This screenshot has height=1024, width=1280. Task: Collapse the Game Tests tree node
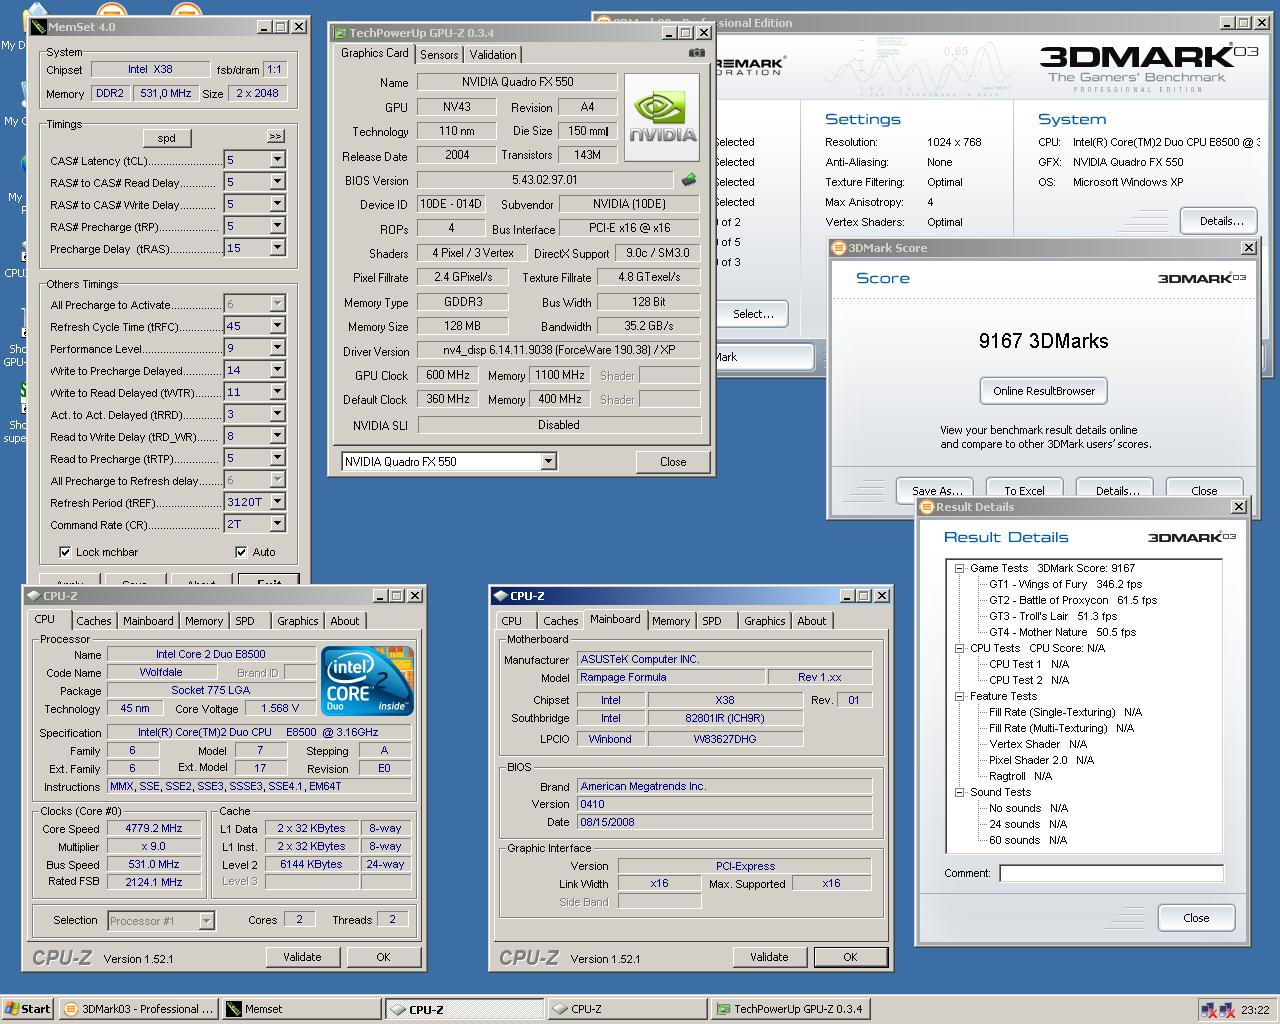click(959, 568)
